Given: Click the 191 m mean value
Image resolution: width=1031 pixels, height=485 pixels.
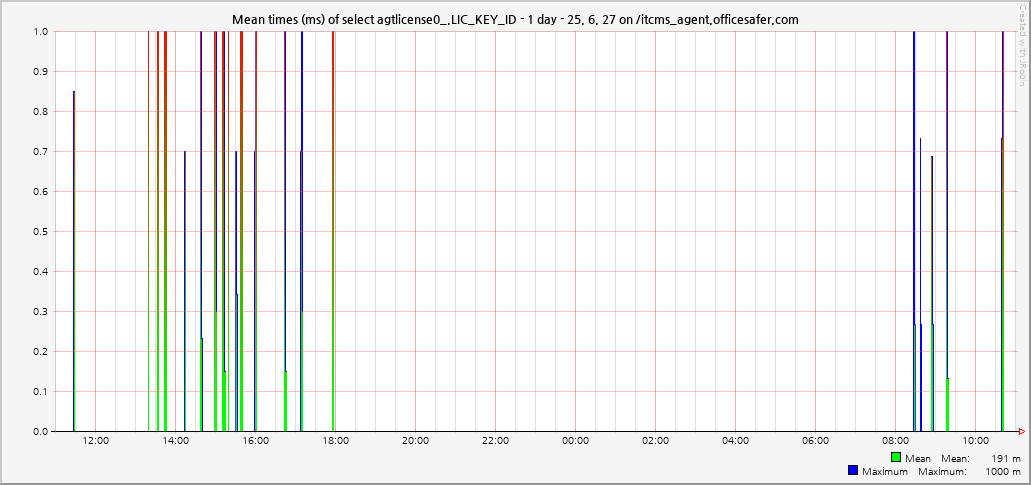Looking at the screenshot, I should tap(1006, 458).
